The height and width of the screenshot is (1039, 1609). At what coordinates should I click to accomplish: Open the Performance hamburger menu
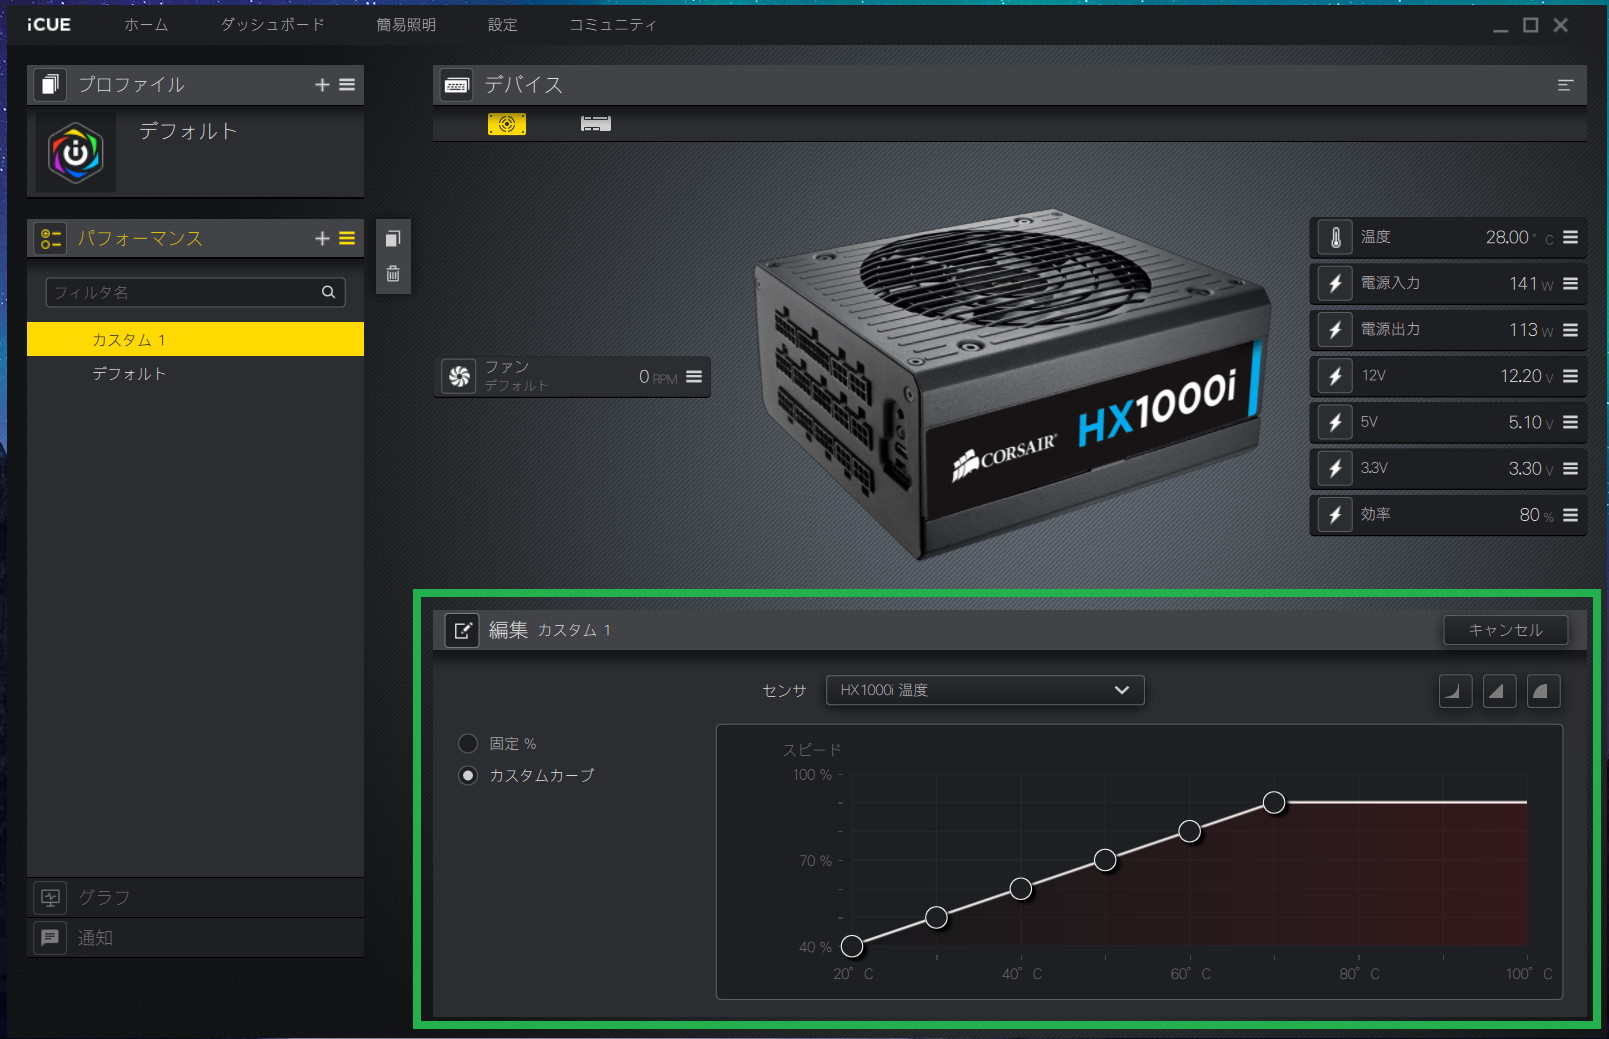(347, 238)
